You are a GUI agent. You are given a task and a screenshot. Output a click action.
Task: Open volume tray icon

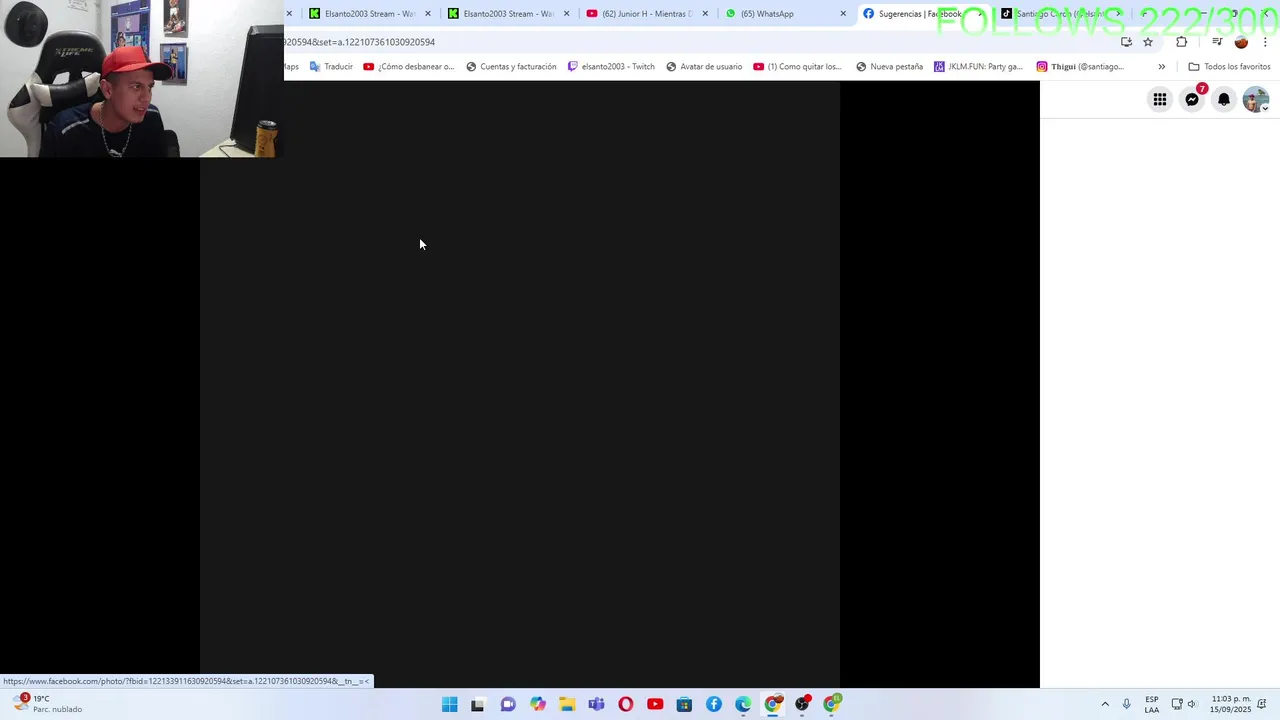pos(1191,704)
